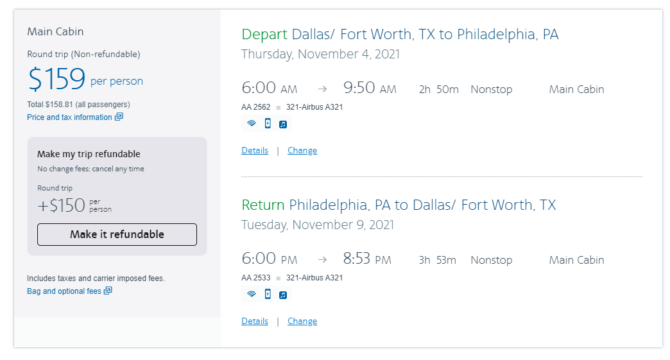Click flight number AA 2562
This screenshot has height=360, width=670.
[x=256, y=107]
